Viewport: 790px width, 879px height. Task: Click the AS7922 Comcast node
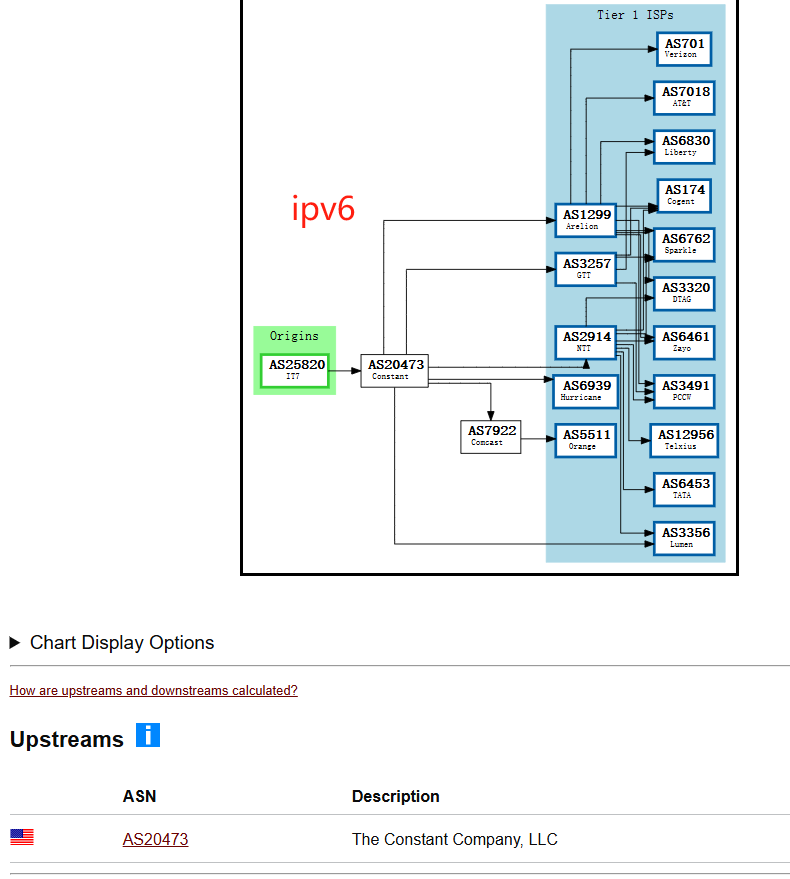pos(491,437)
